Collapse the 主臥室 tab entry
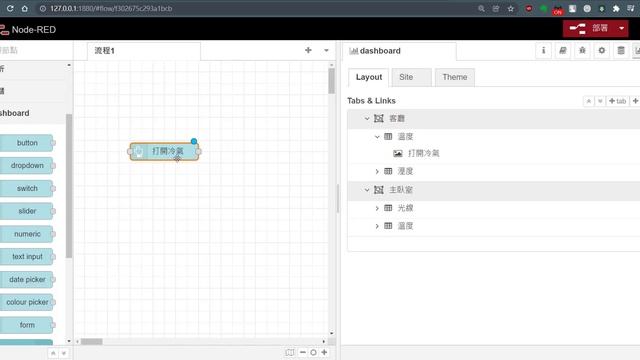Screen dimensions: 640x360 (x=367, y=190)
